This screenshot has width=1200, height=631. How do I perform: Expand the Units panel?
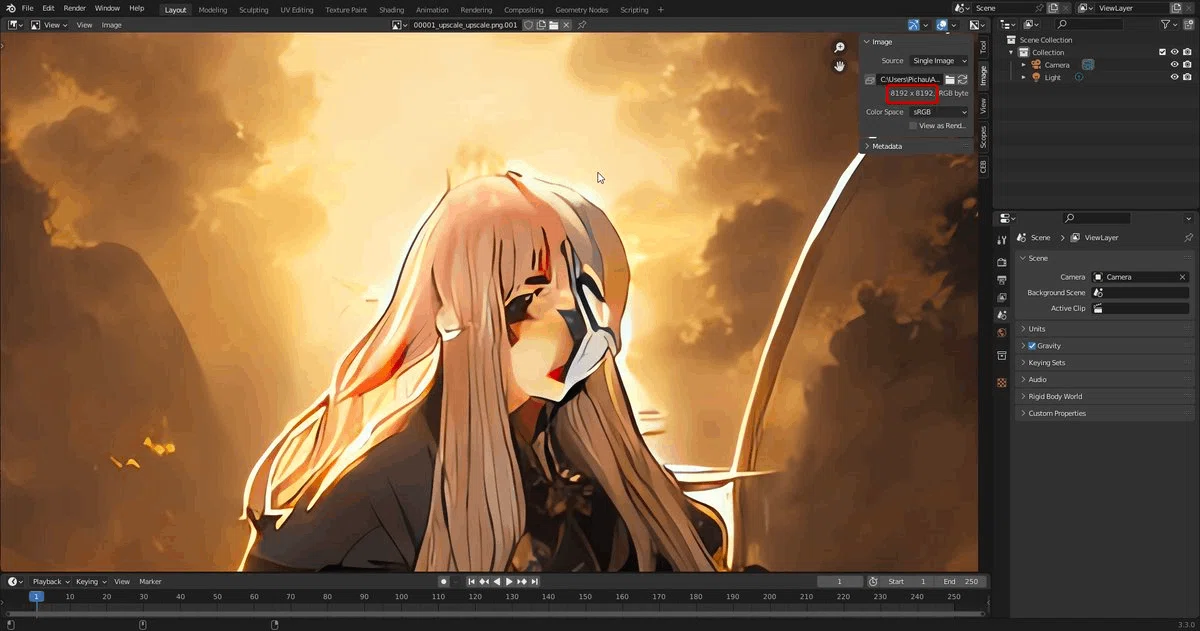point(1105,329)
